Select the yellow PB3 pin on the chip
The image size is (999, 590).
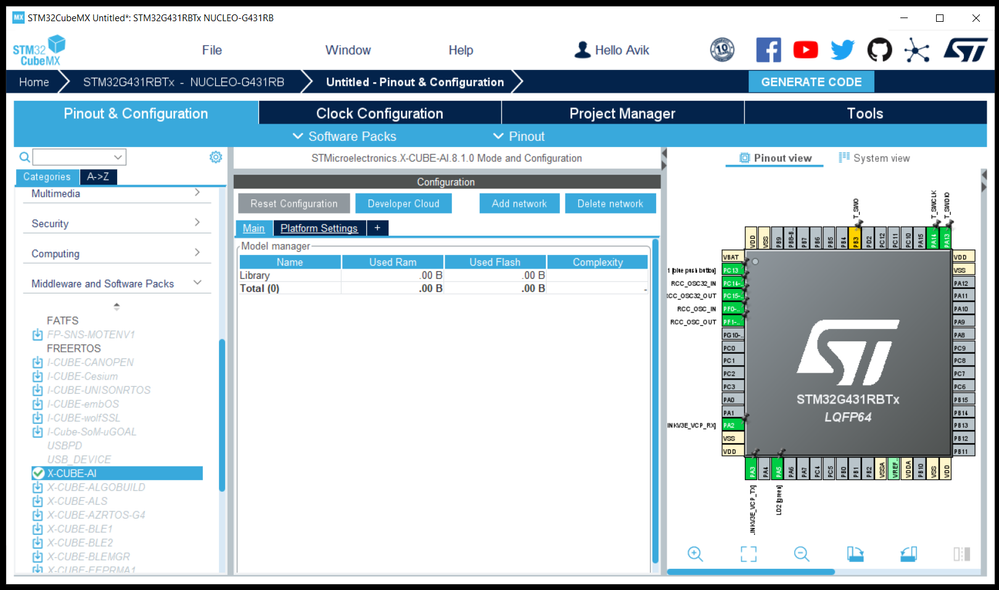(855, 238)
